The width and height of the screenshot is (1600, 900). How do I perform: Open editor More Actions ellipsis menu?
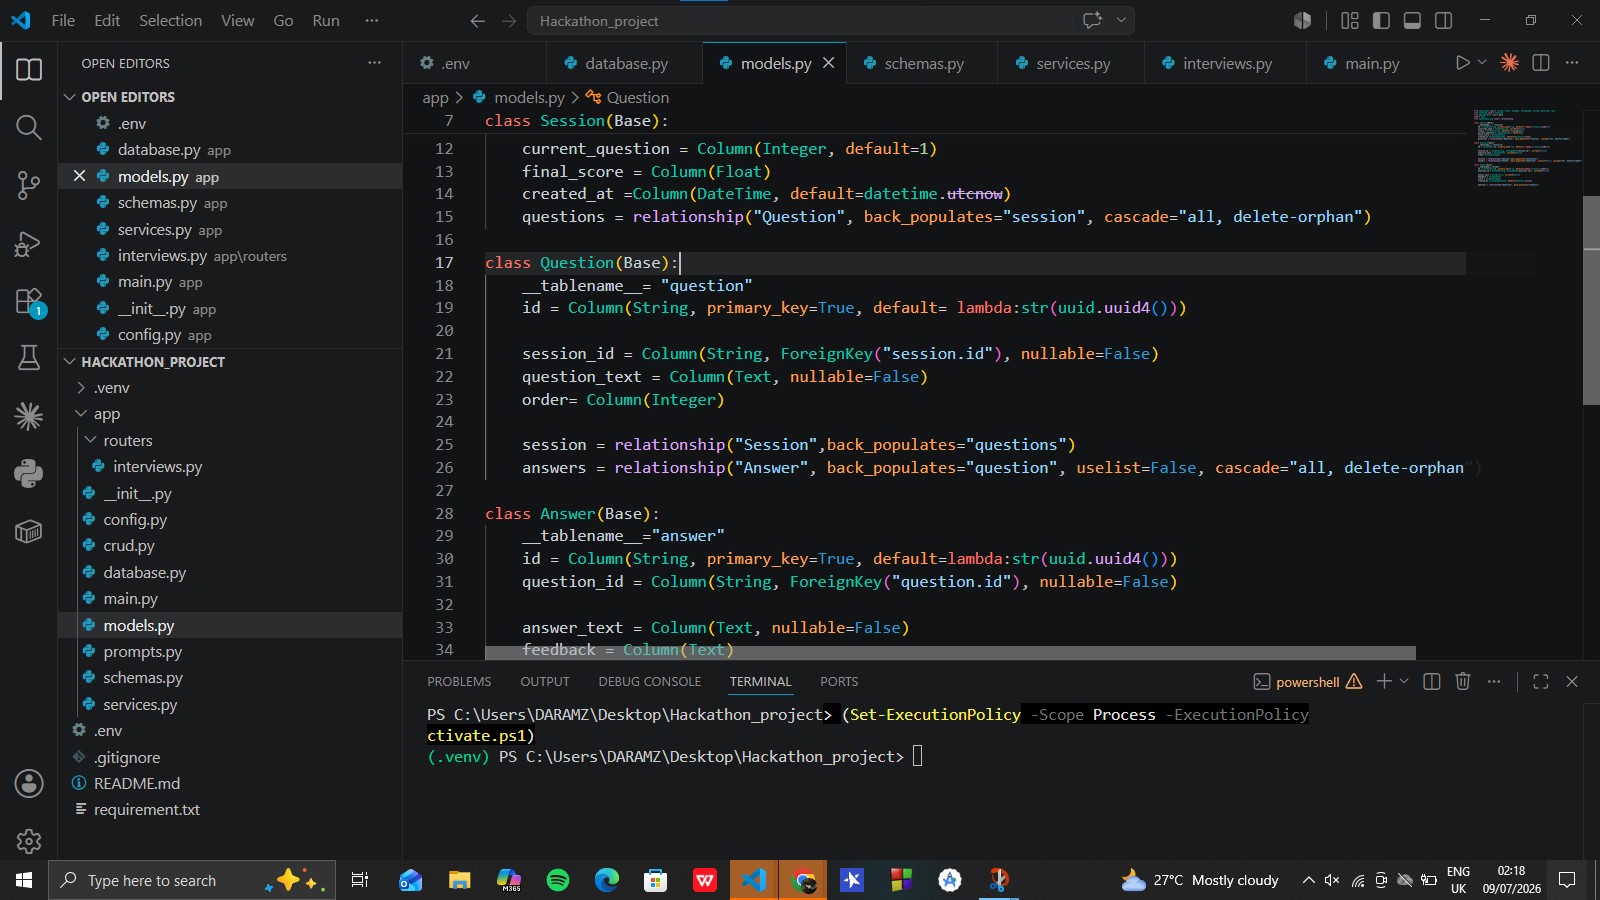(1572, 63)
